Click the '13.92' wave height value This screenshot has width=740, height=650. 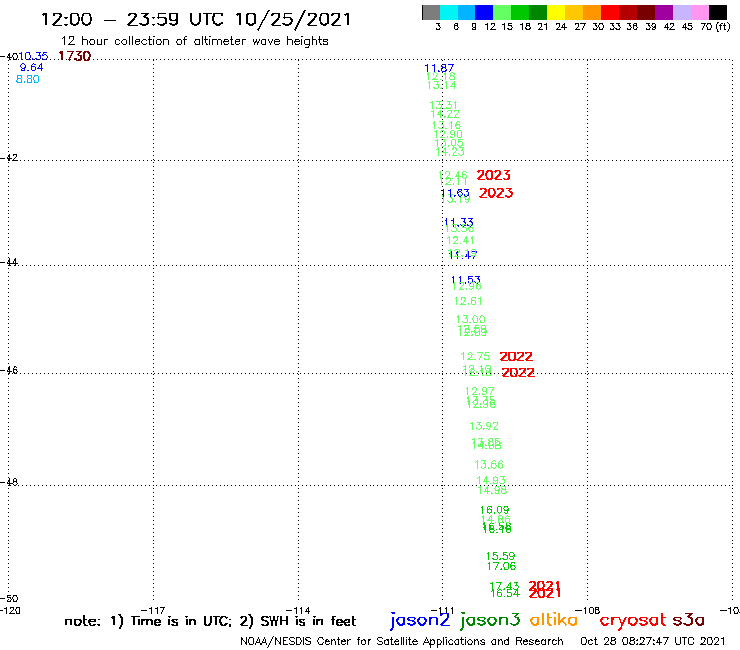point(484,426)
